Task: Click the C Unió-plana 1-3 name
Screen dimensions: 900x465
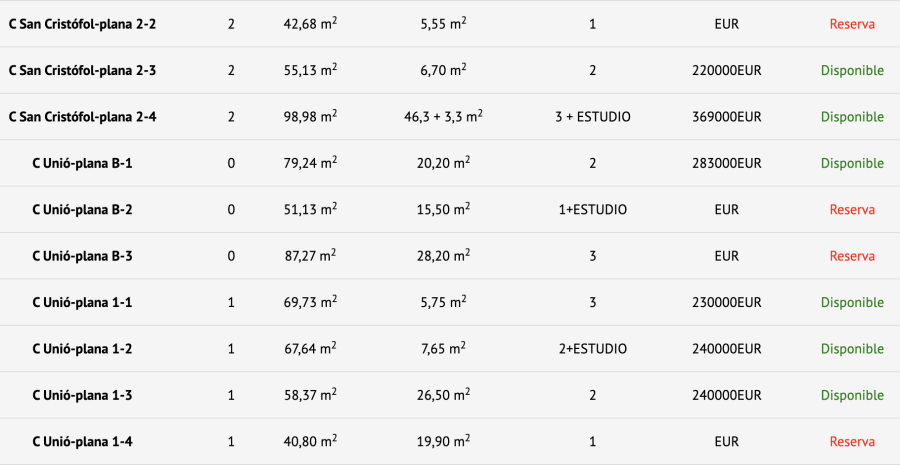Action: pos(82,395)
